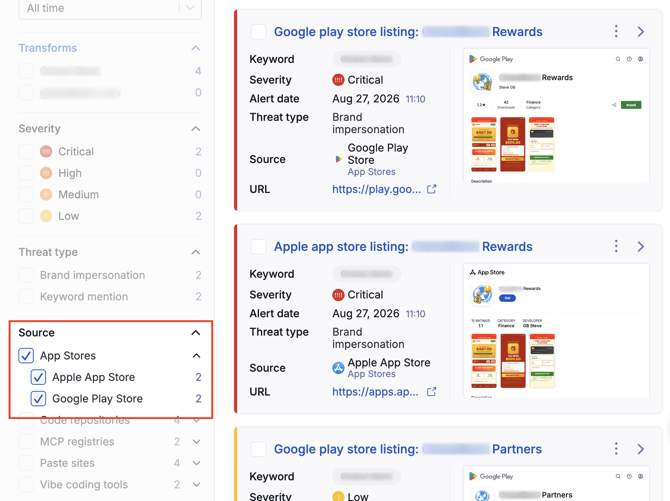Image resolution: width=670 pixels, height=501 pixels.
Task: Expand the MCP registries source group
Action: 196,442
